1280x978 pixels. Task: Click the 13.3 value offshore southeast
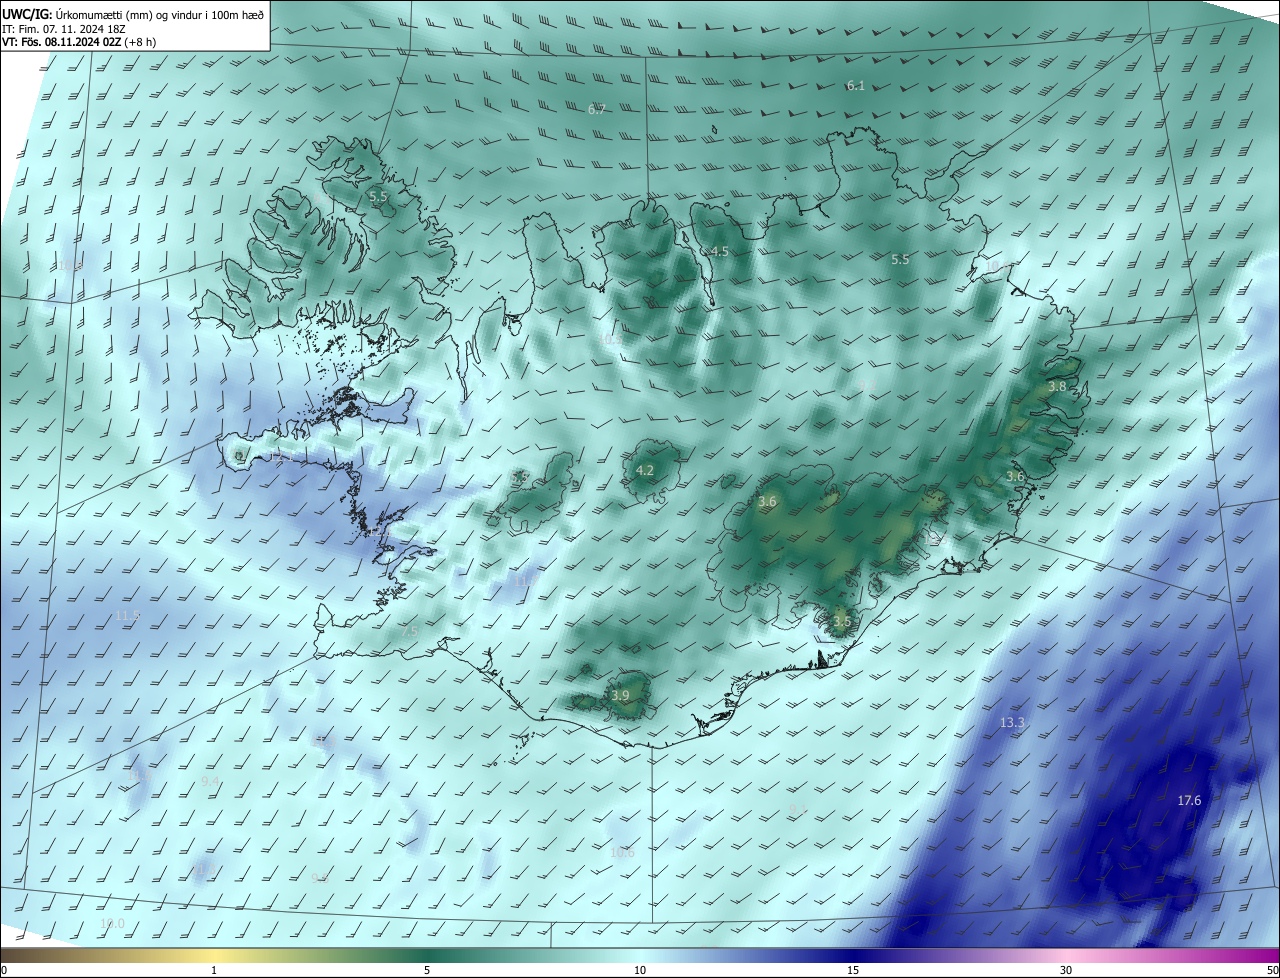[x=1012, y=723]
